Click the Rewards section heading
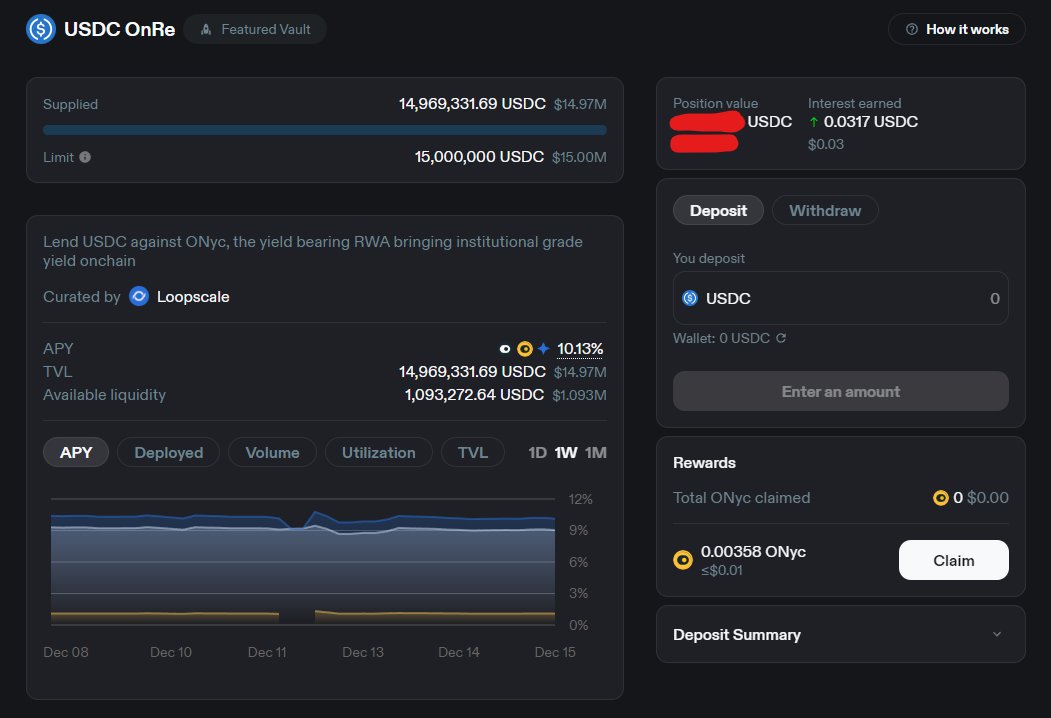The width and height of the screenshot is (1051, 718). [x=704, y=463]
